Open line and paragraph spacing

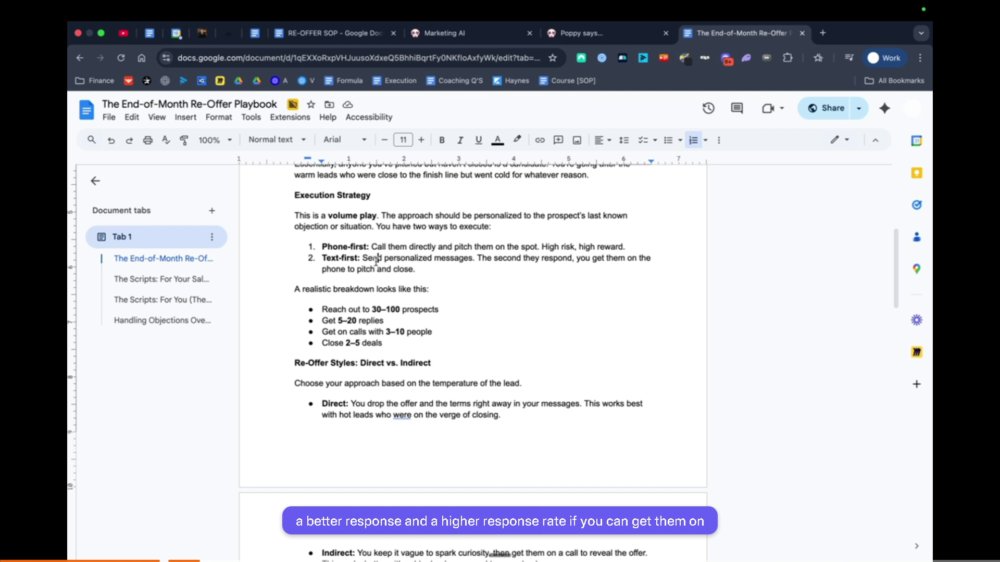(624, 140)
